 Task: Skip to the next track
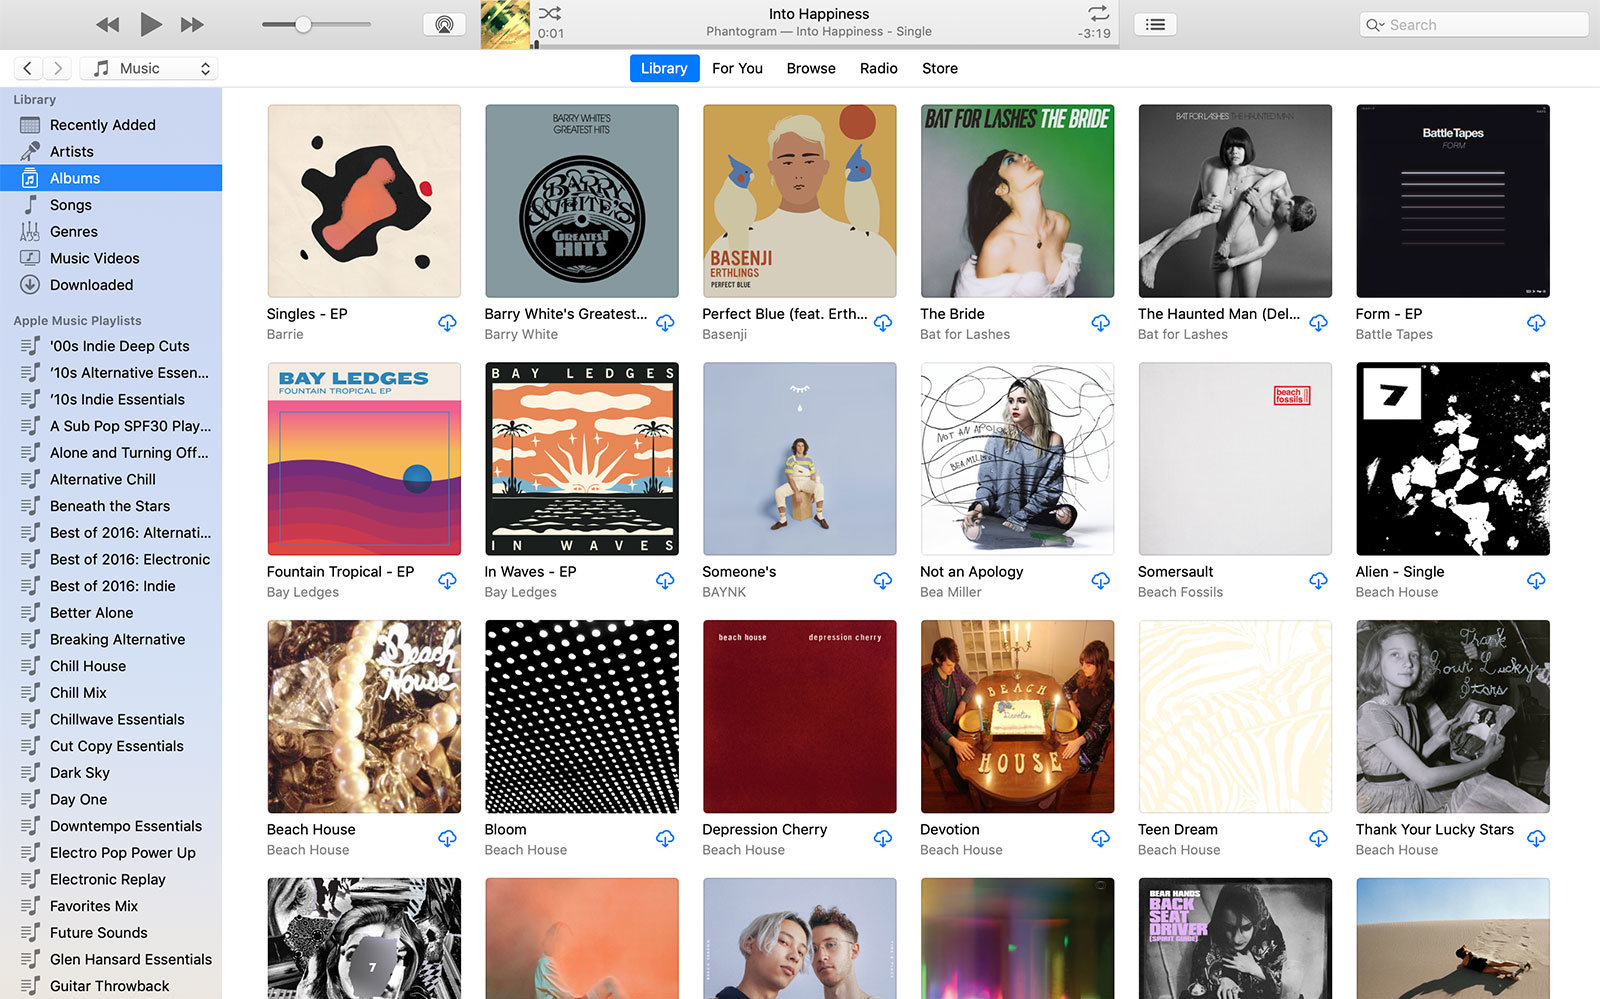coord(192,24)
